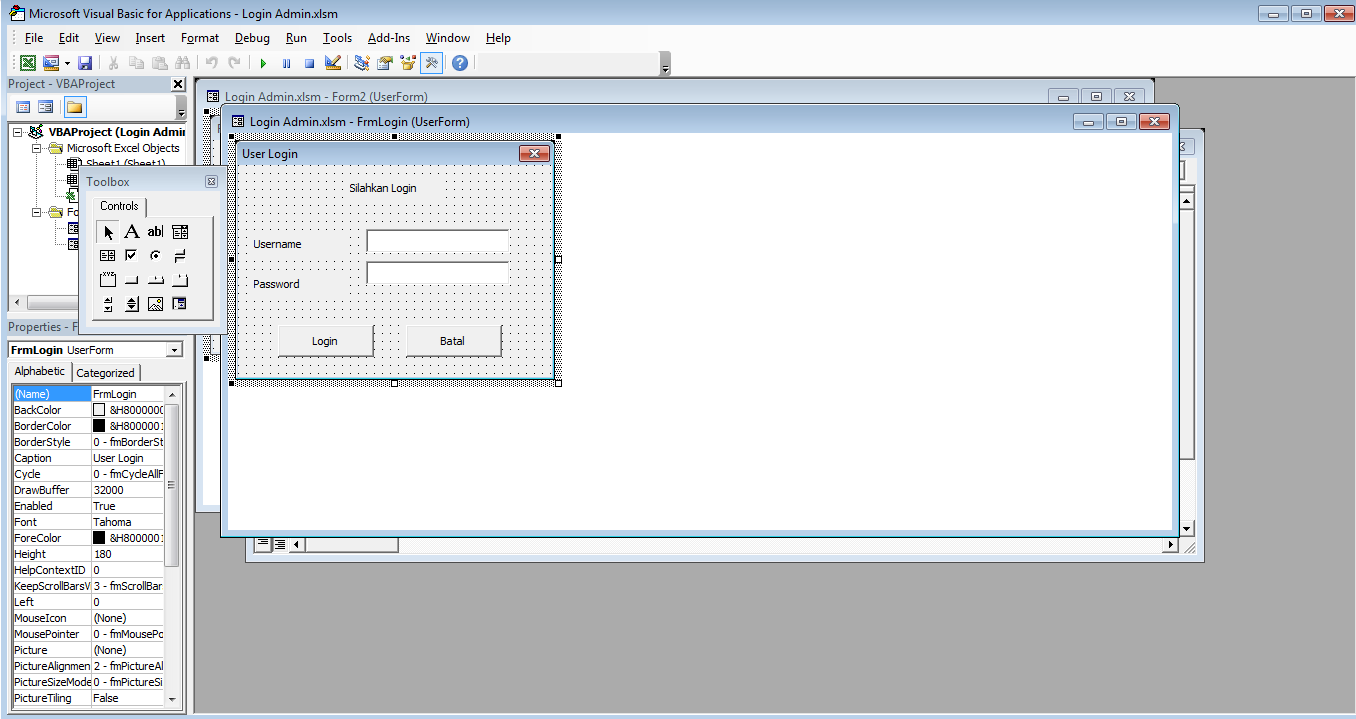The width and height of the screenshot is (1356, 719).
Task: Click the Reset stop square icon
Action: point(309,63)
